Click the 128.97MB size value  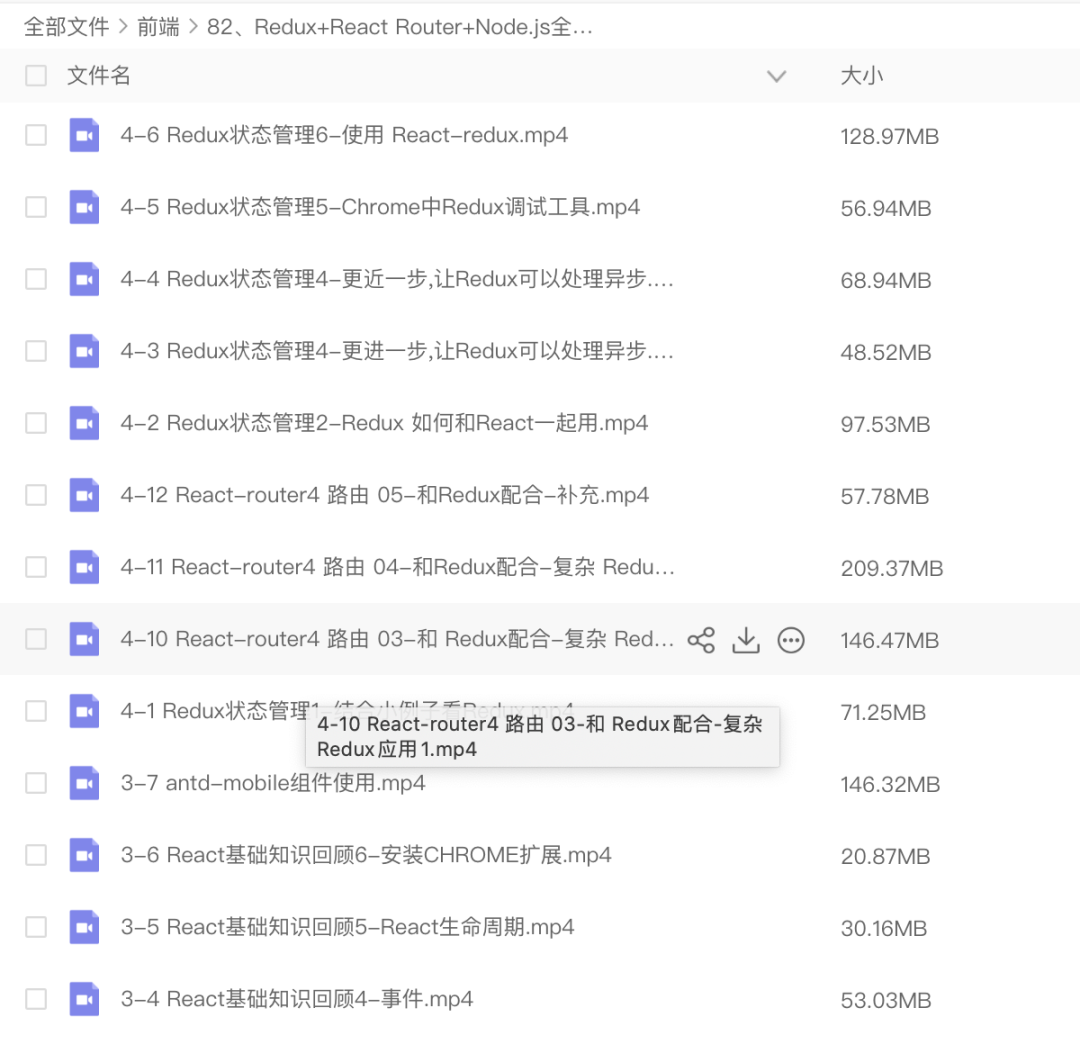point(889,136)
